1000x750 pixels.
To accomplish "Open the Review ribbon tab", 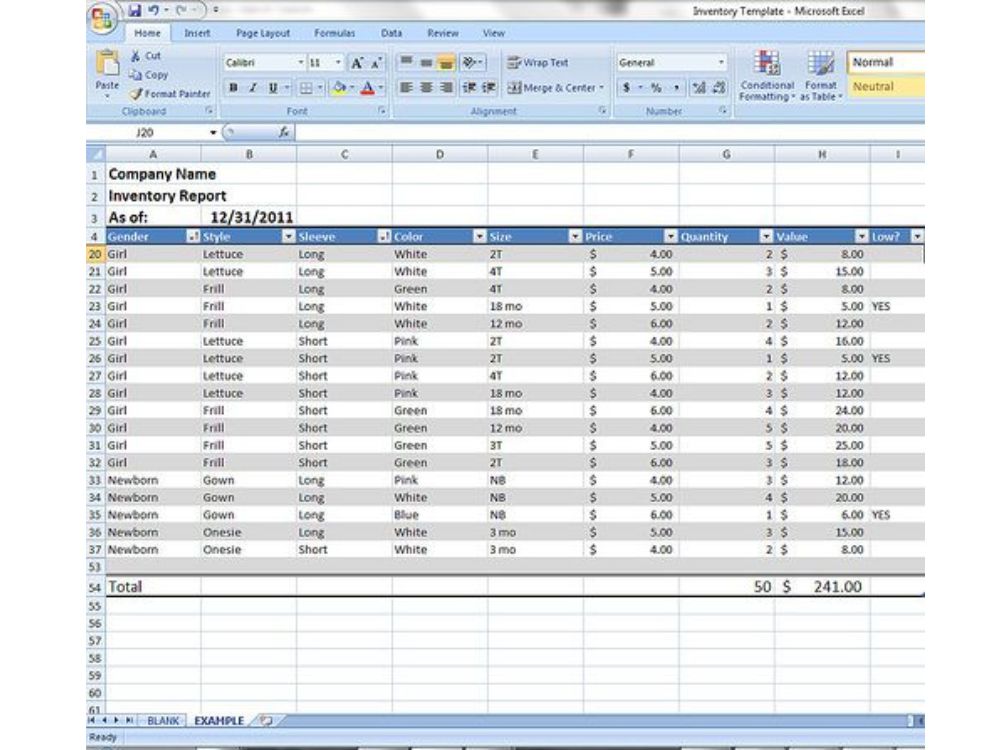I will (x=443, y=33).
